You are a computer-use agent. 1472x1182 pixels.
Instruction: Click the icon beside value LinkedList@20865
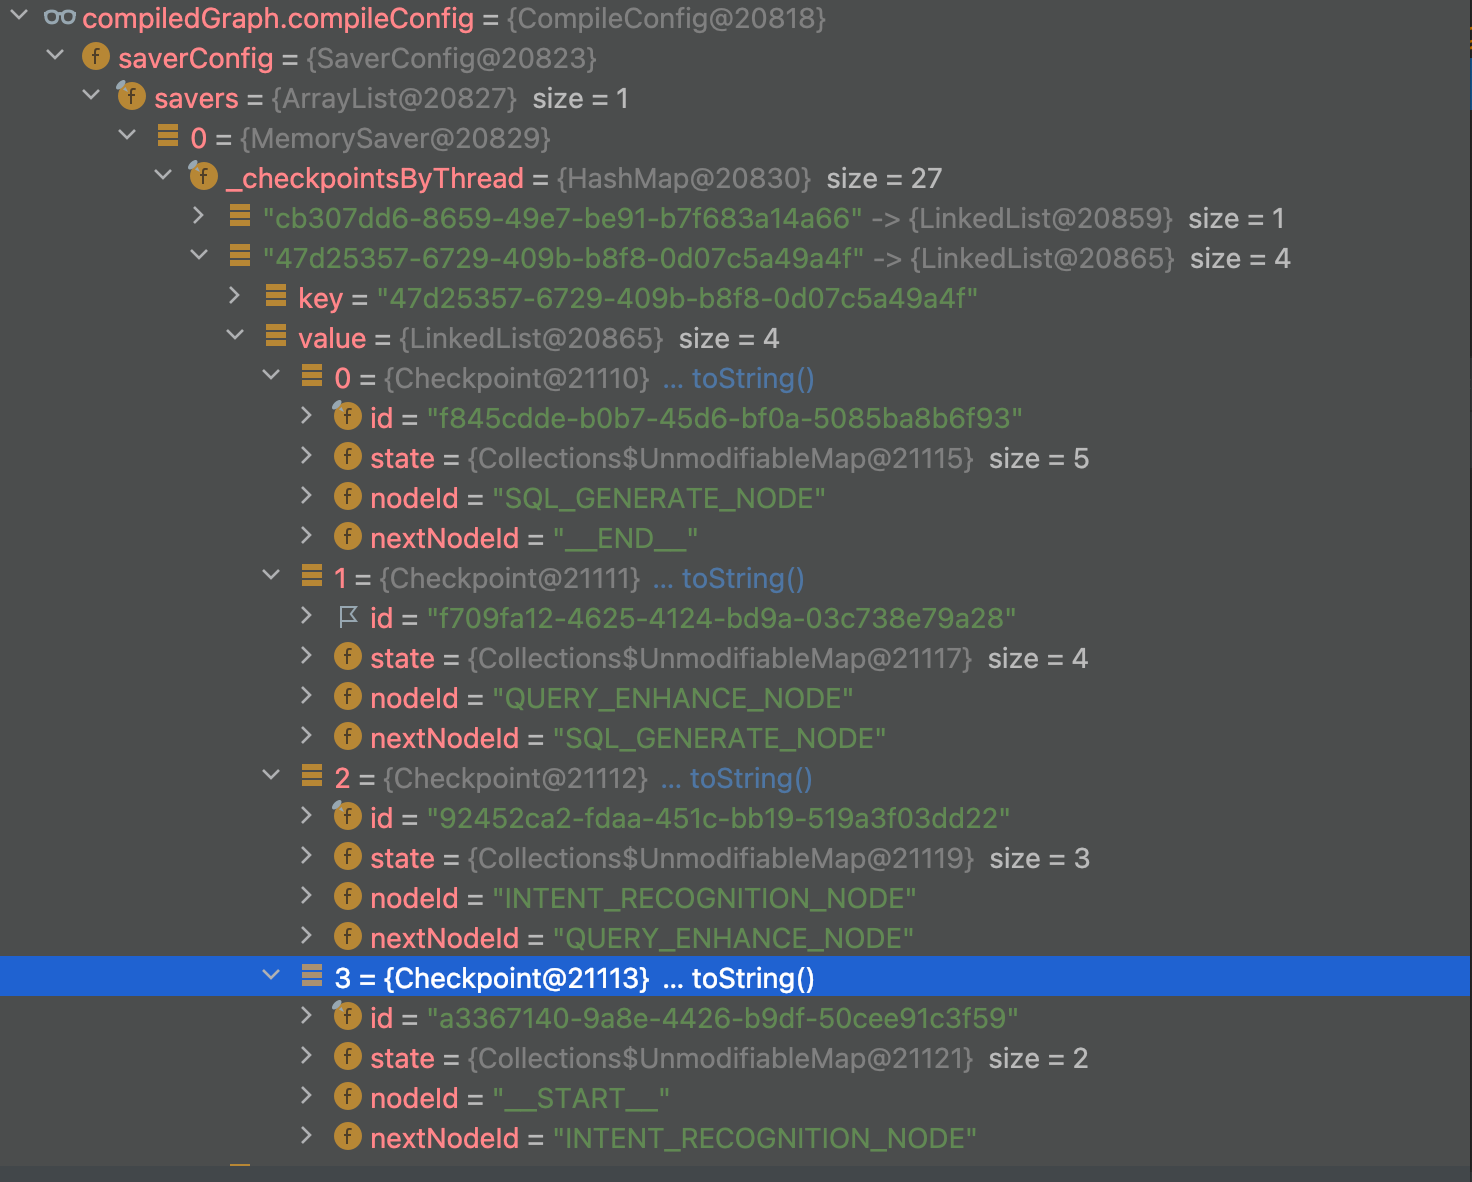(x=276, y=336)
